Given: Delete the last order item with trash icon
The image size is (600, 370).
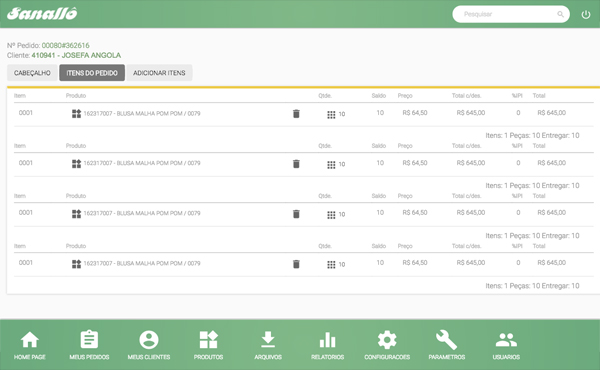Looking at the screenshot, I should click(296, 264).
